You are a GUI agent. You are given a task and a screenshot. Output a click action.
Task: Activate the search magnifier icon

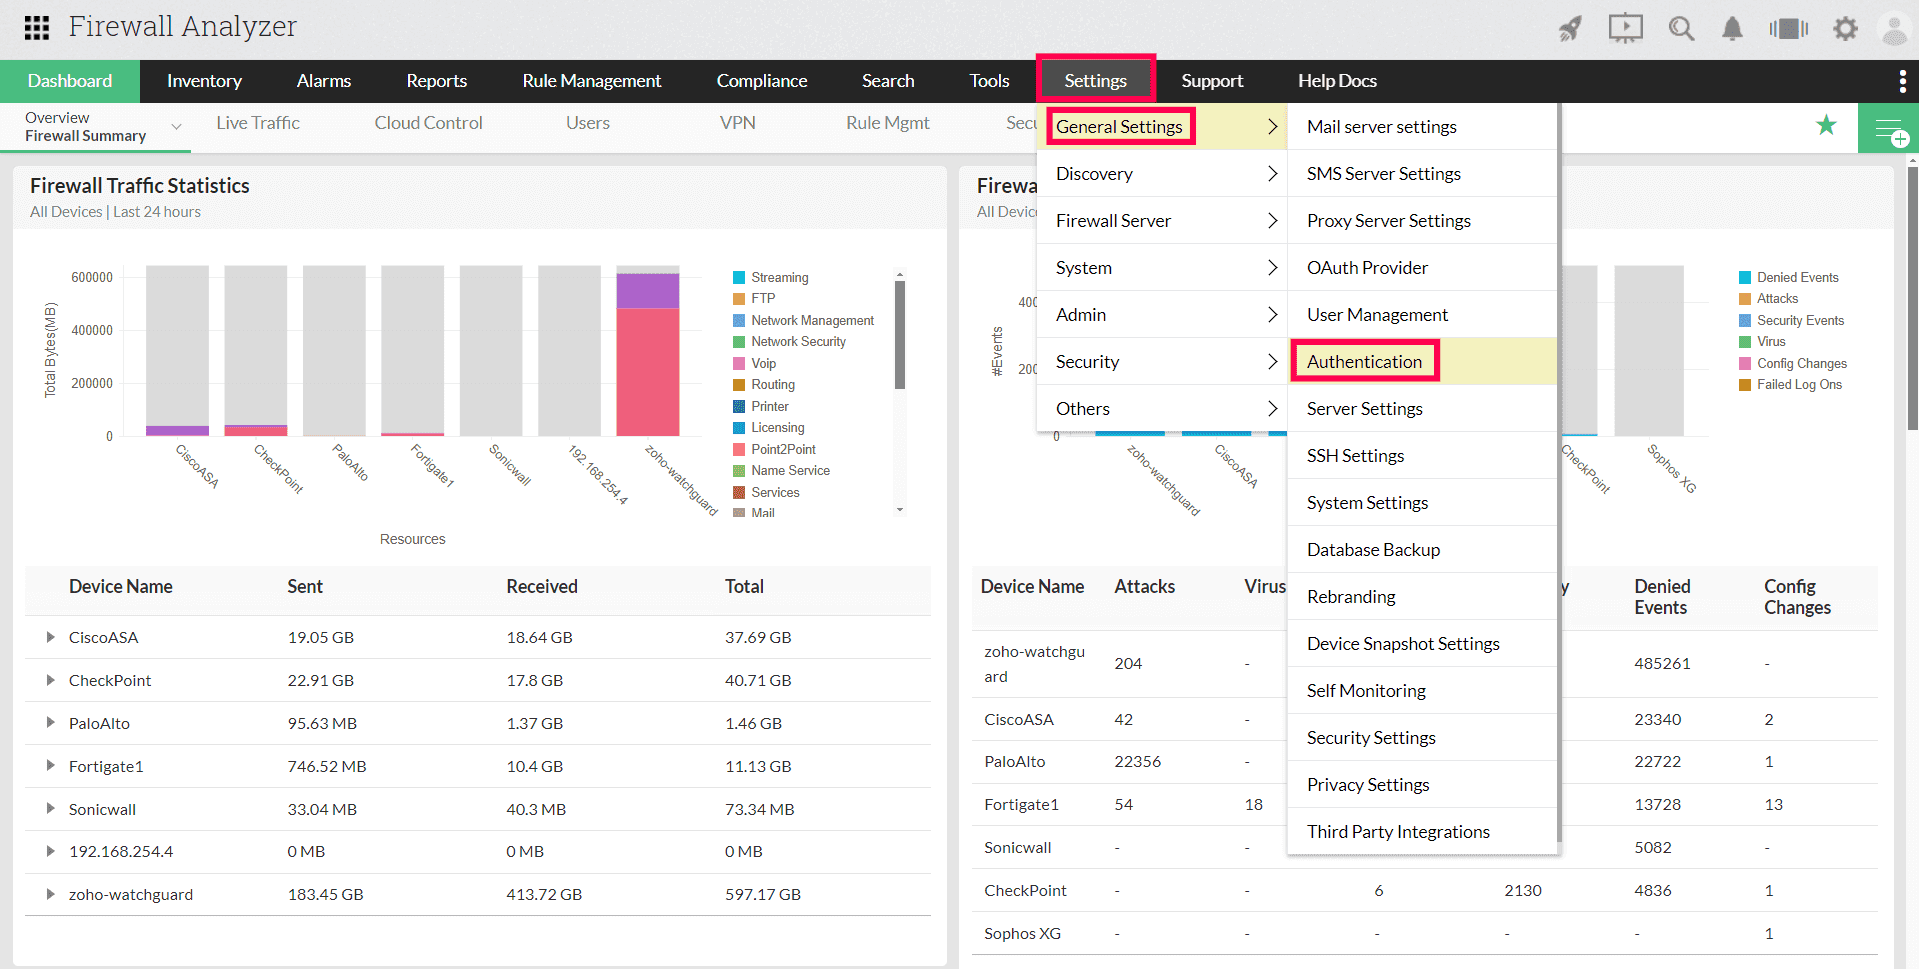(x=1681, y=28)
